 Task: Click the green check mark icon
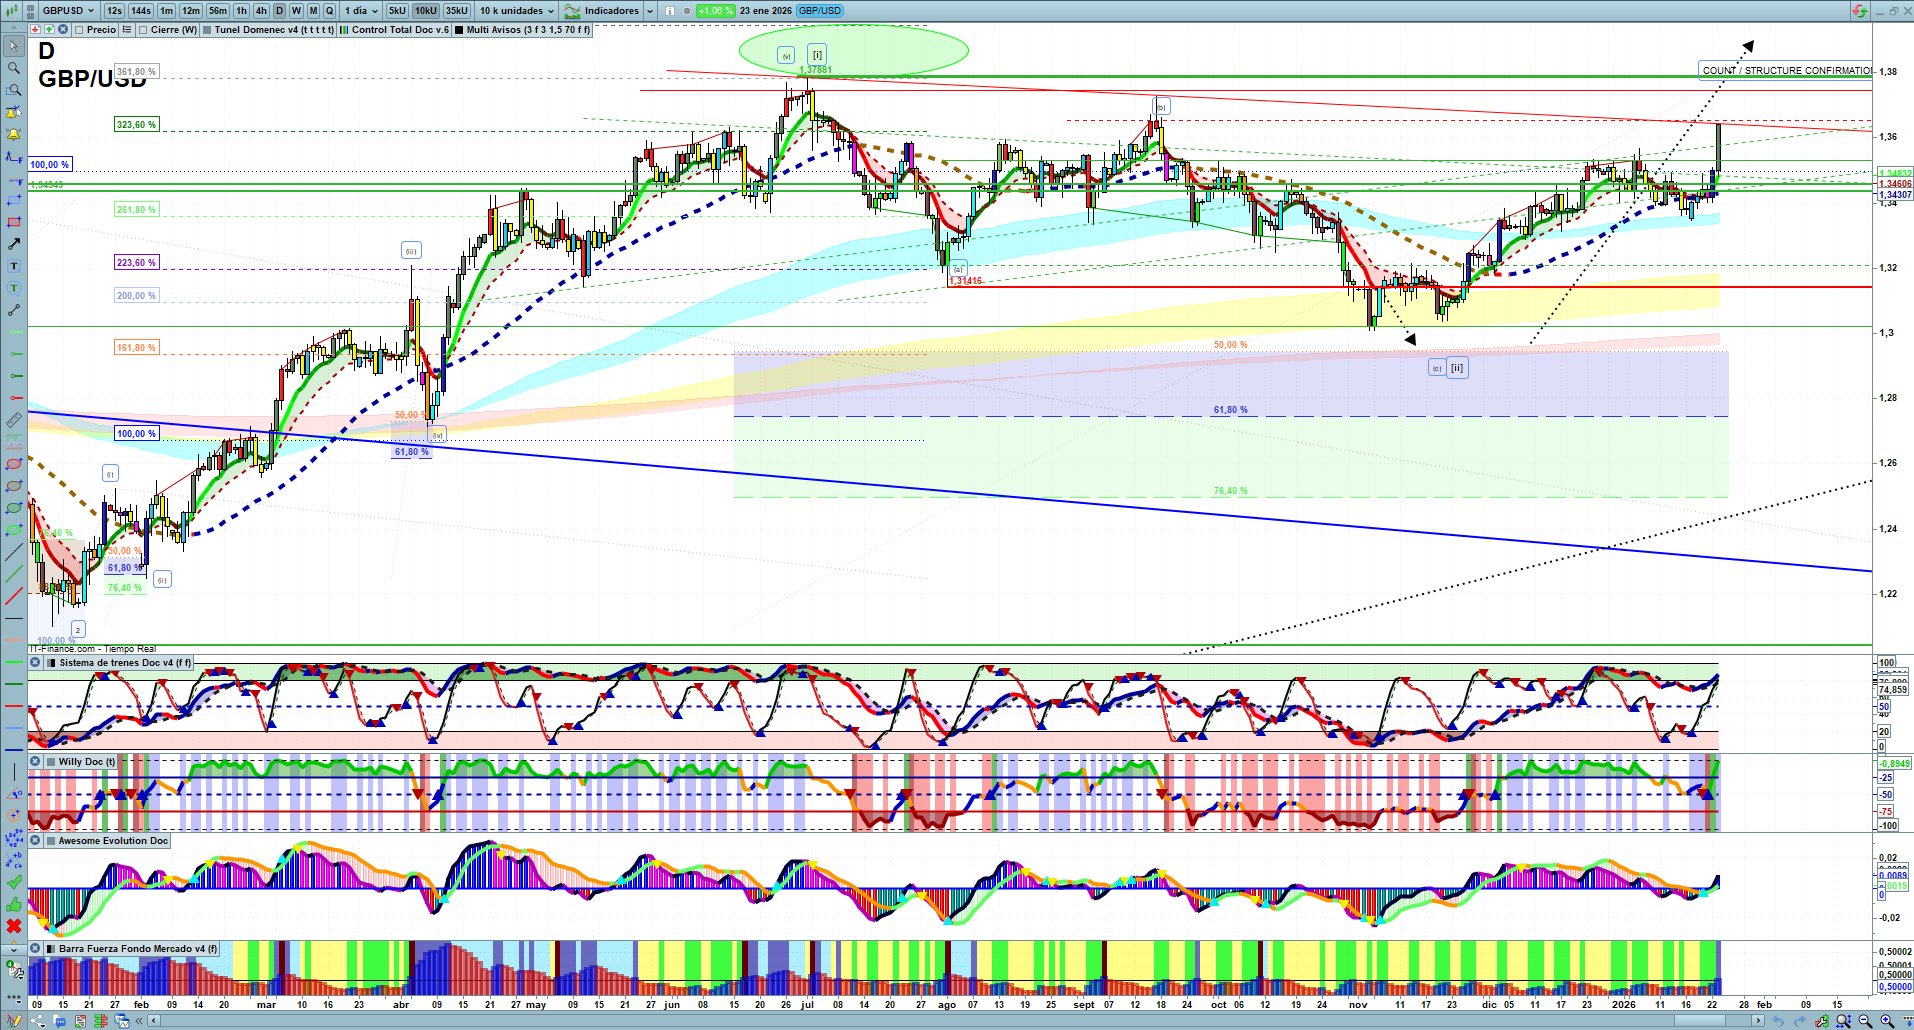(14, 882)
